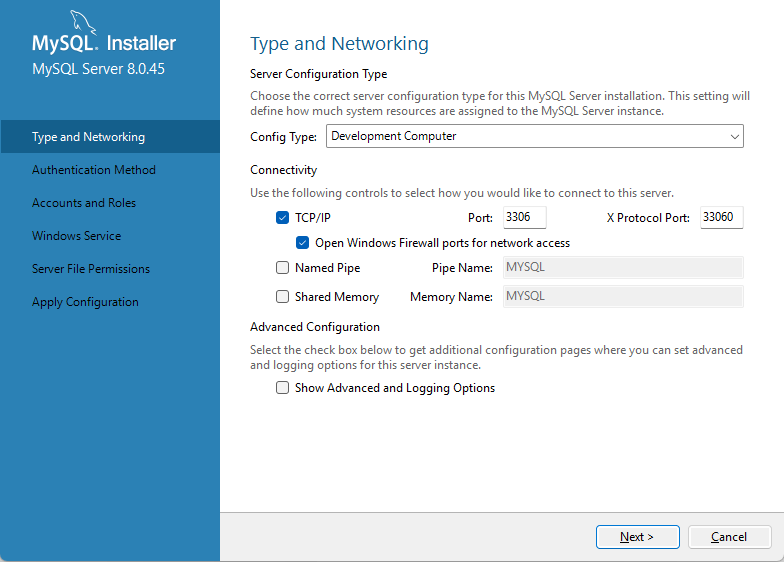Click the Port: label
The width and height of the screenshot is (784, 562).
click(x=480, y=218)
